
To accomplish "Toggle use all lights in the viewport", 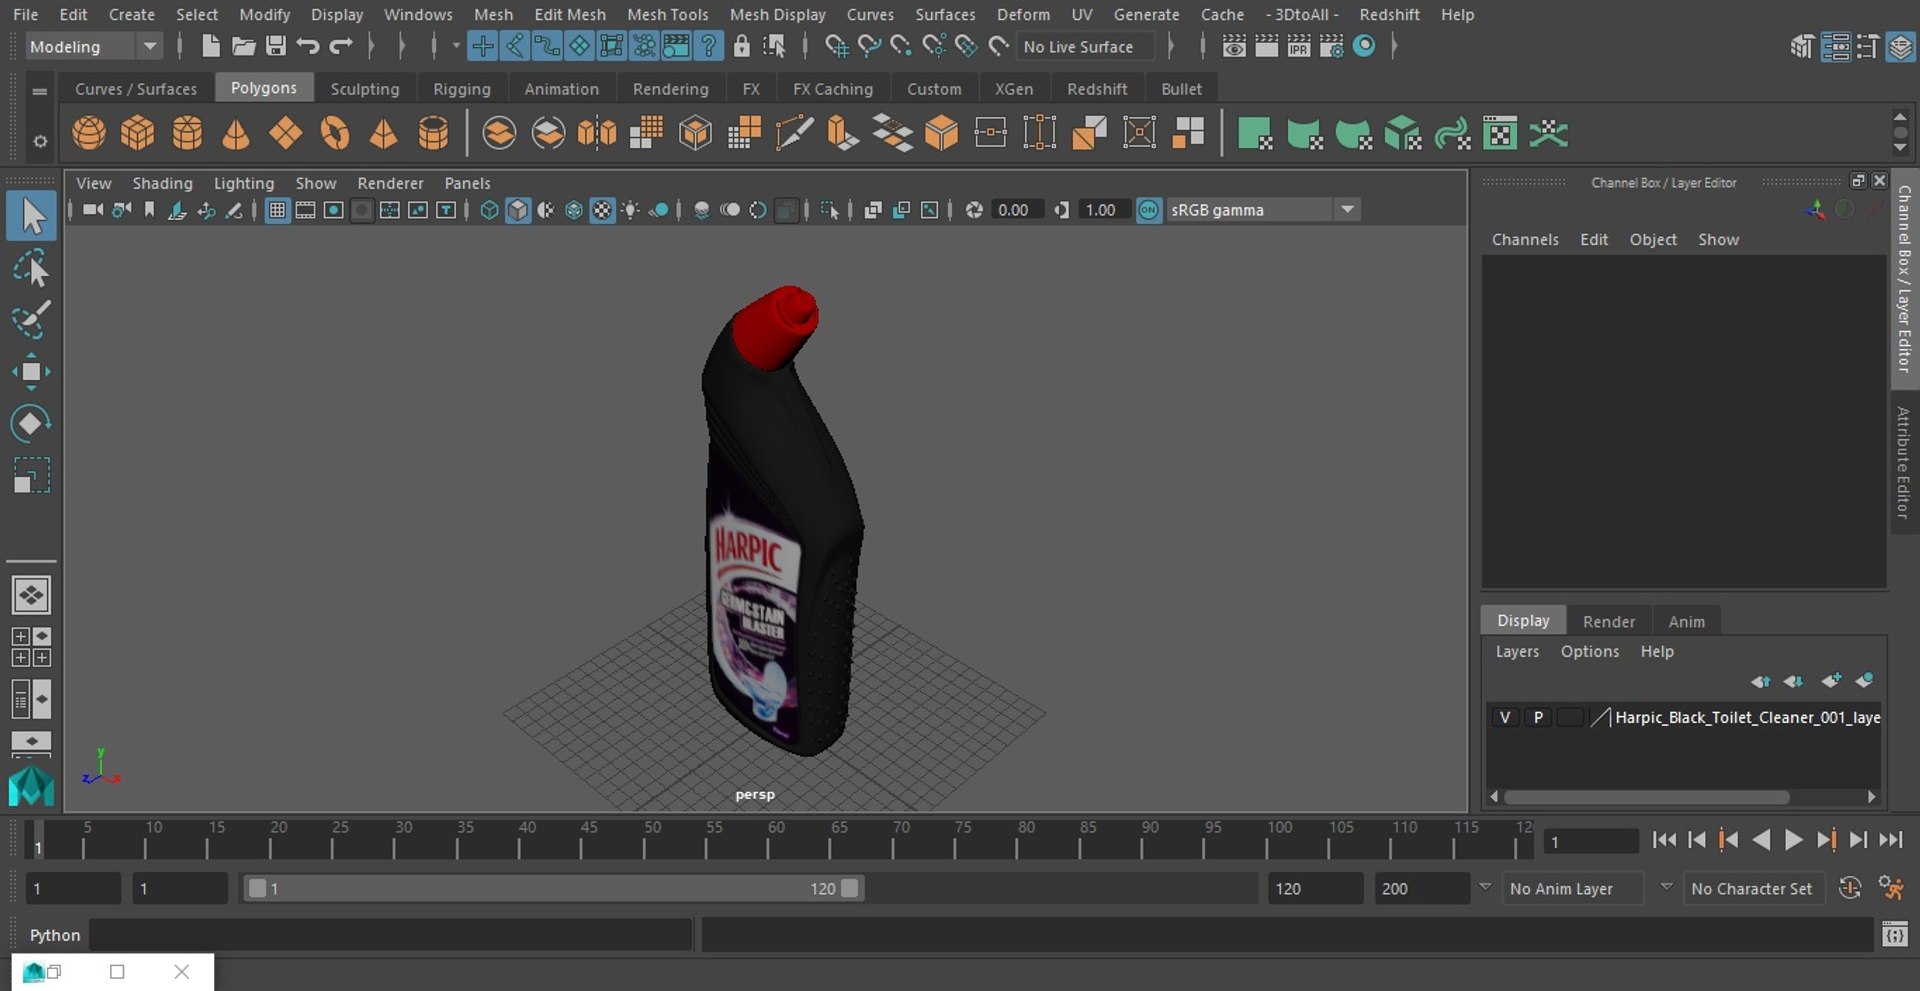I will [x=630, y=210].
